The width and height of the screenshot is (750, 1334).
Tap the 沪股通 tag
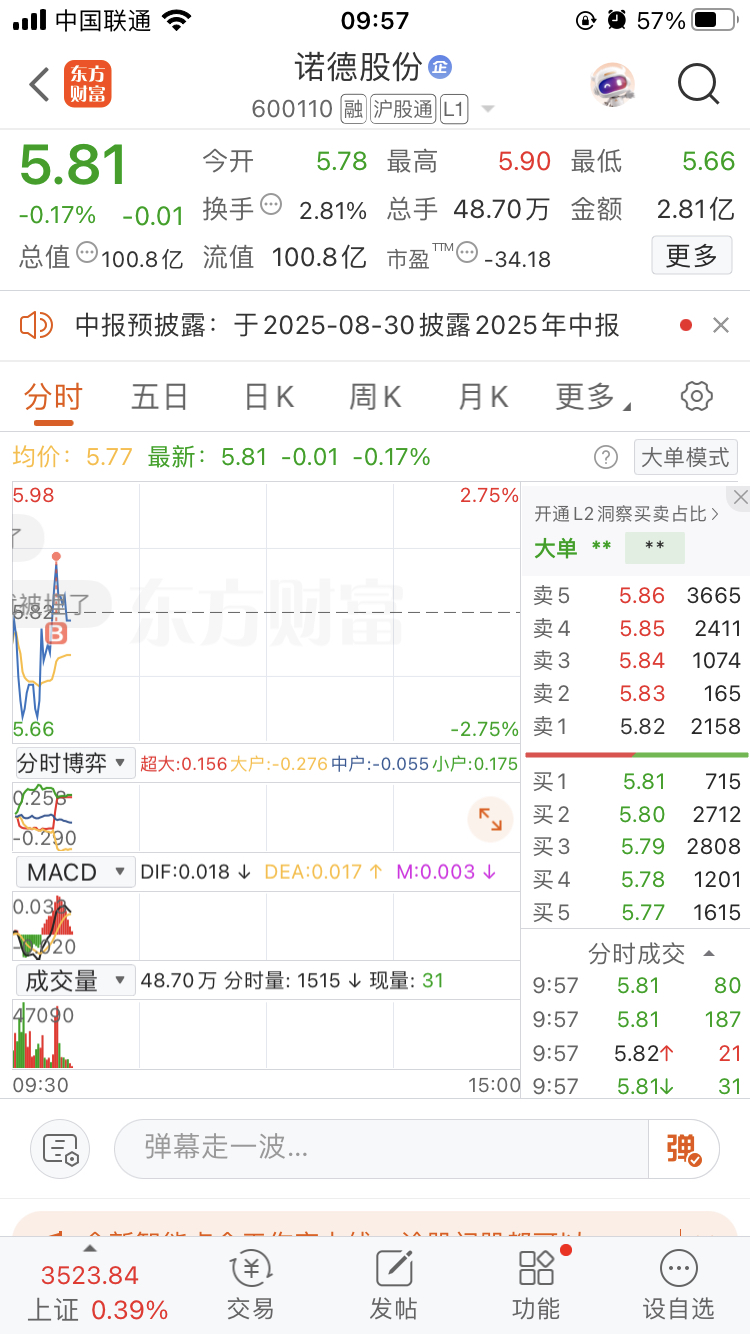[x=403, y=109]
